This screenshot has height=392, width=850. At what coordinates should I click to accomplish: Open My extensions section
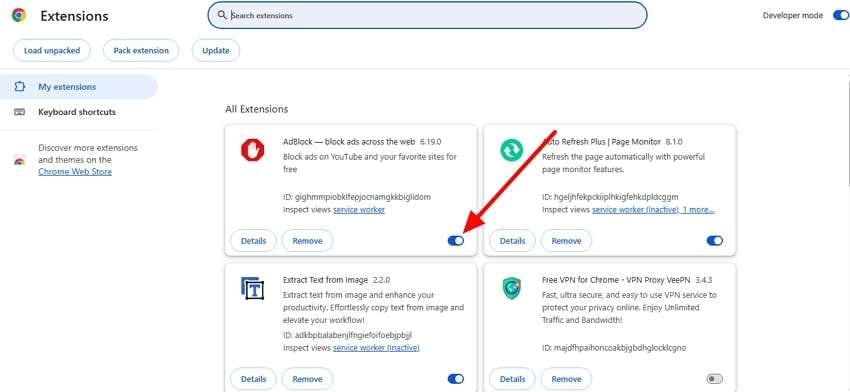[79, 87]
